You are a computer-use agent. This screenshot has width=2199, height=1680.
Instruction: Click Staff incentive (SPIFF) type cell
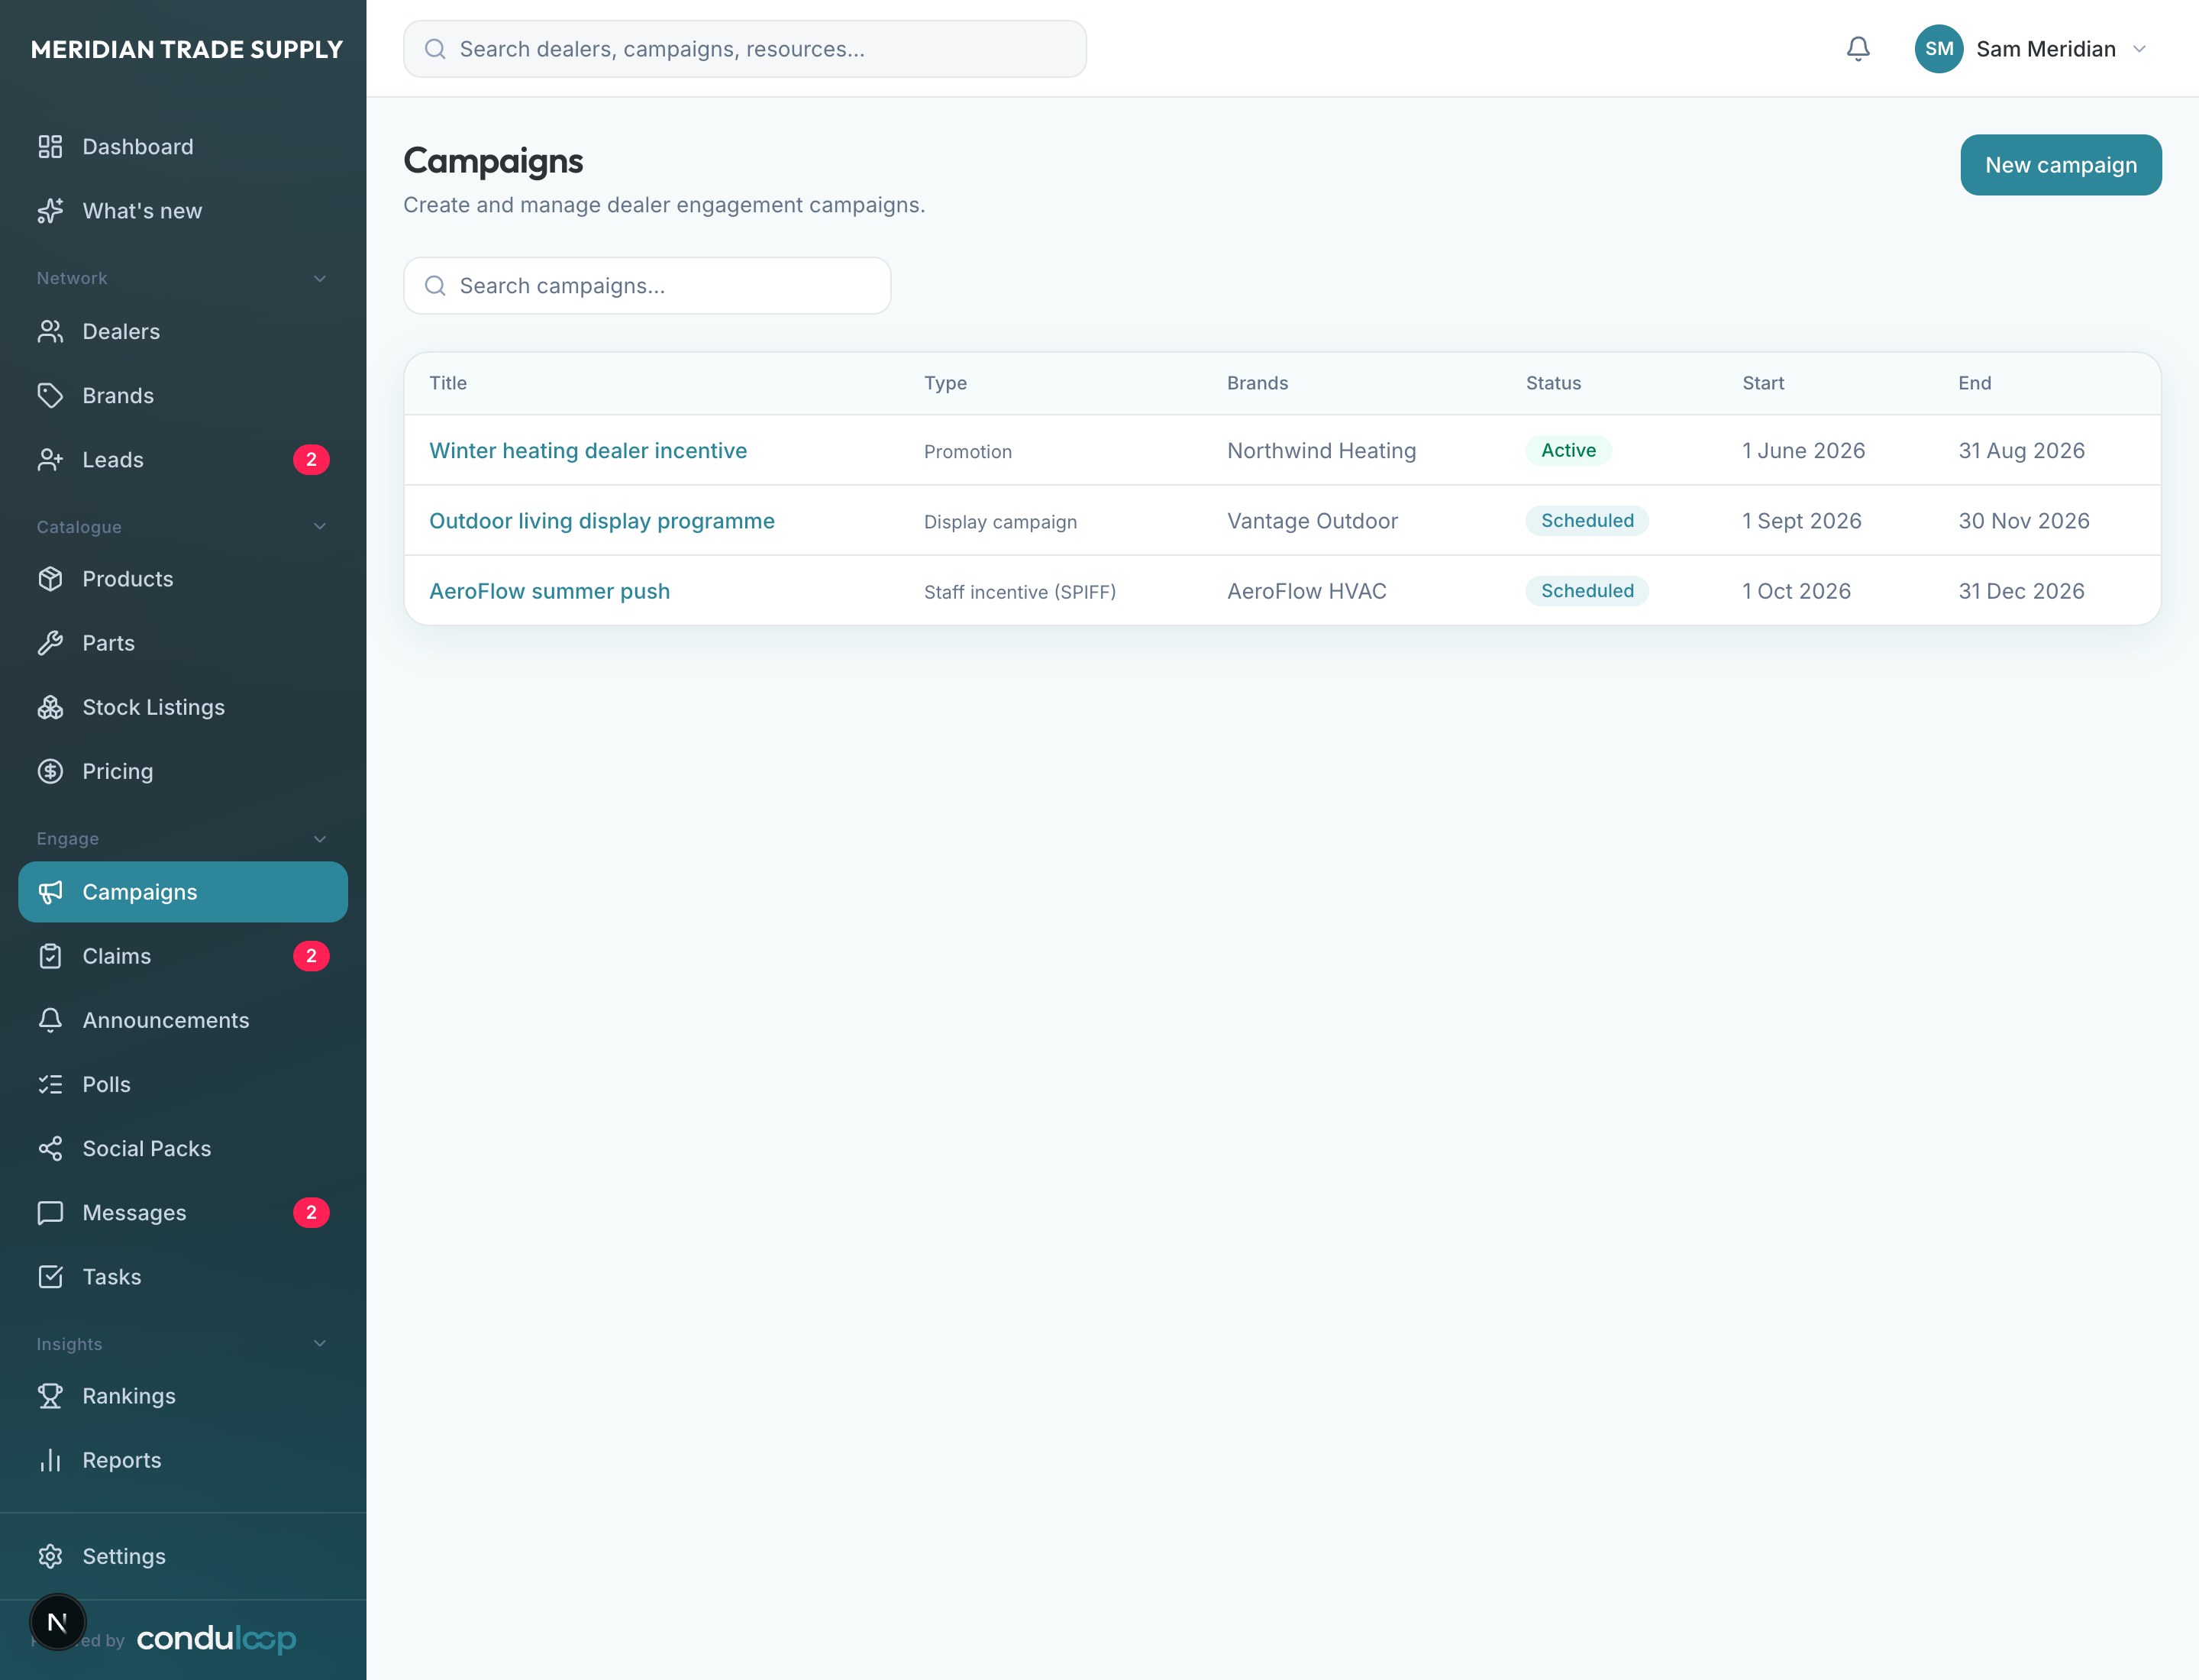[1019, 592]
